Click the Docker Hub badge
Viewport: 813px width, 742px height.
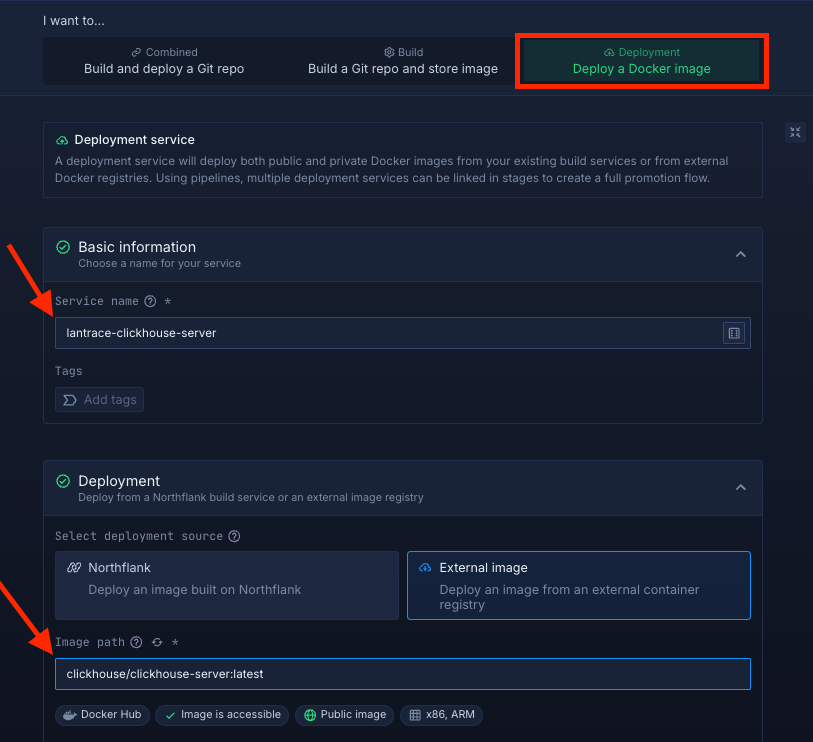pos(102,715)
